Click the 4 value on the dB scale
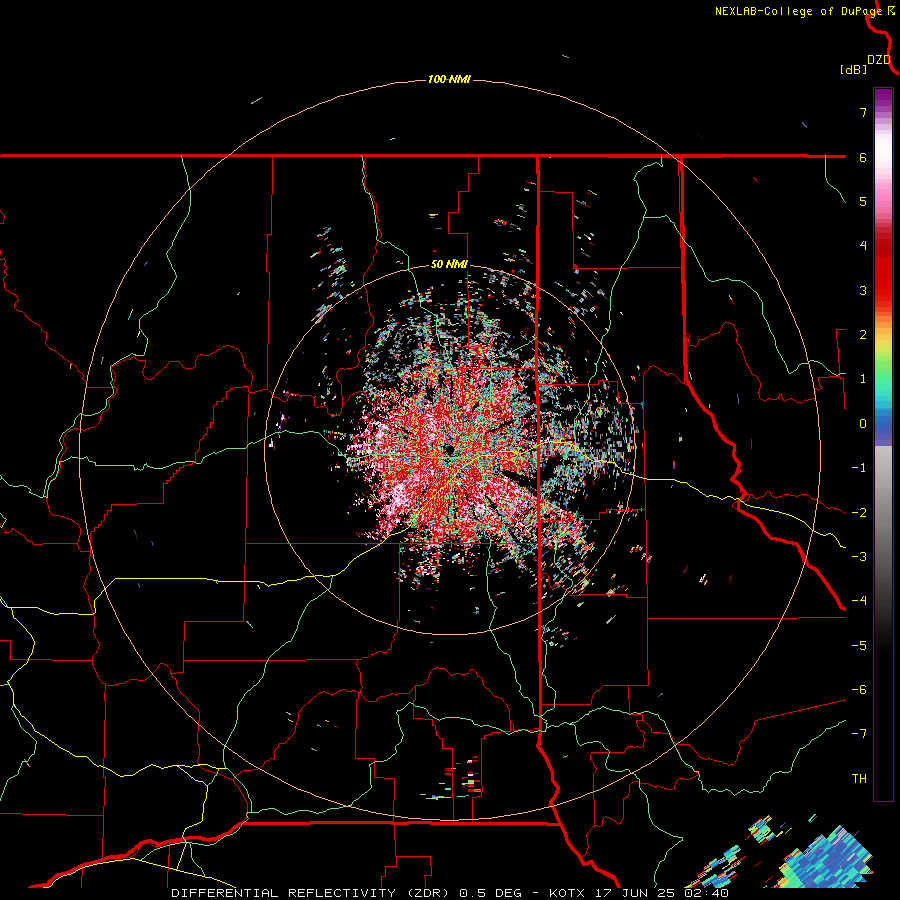Screen dimensions: 900x900 [863, 245]
